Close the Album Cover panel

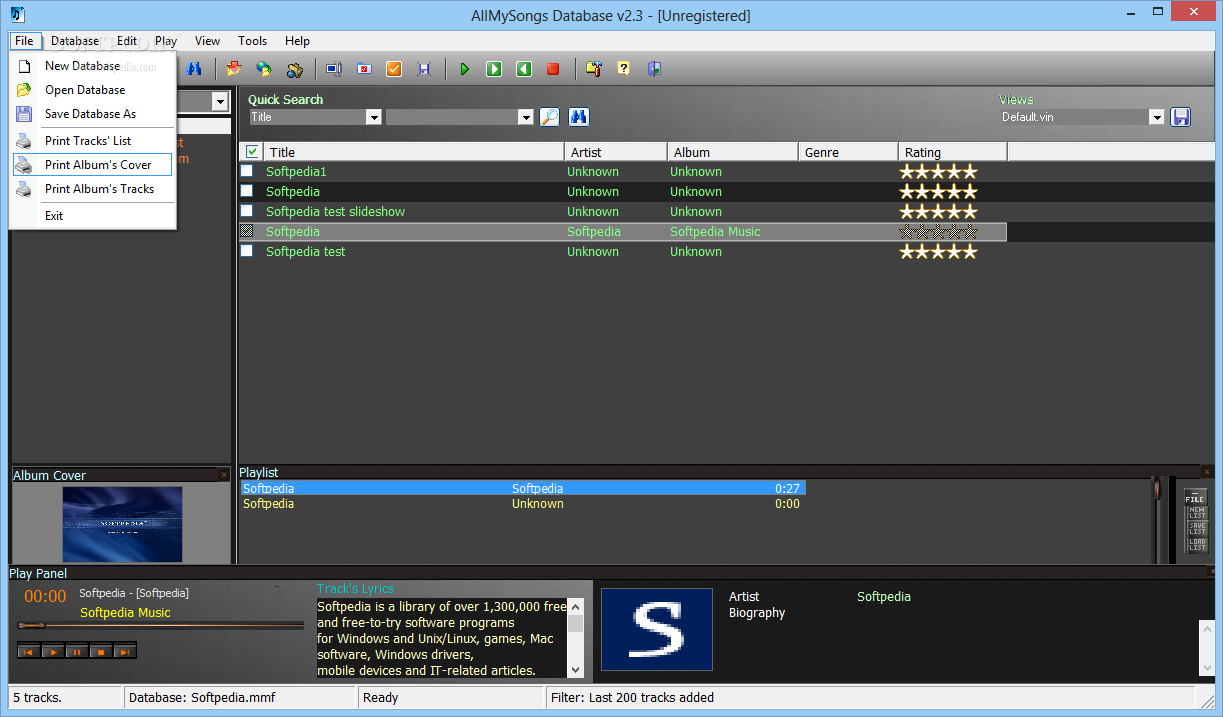(224, 475)
